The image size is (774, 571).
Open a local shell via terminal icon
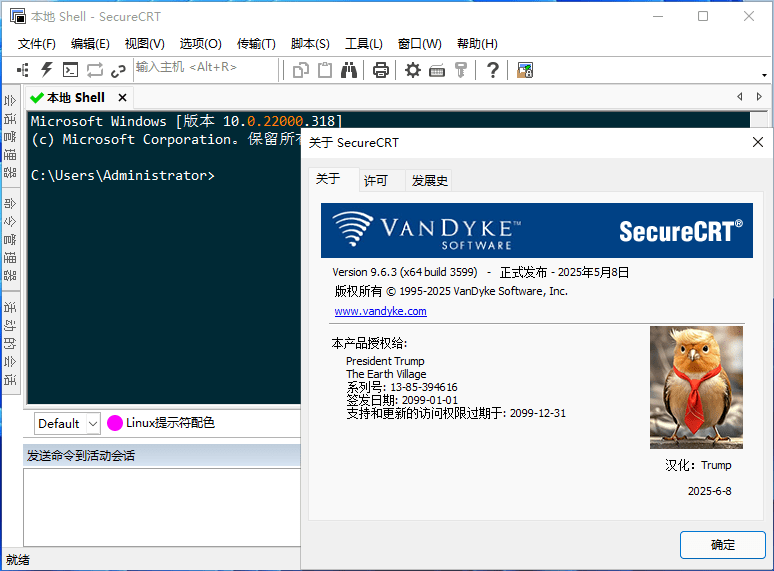pos(71,70)
